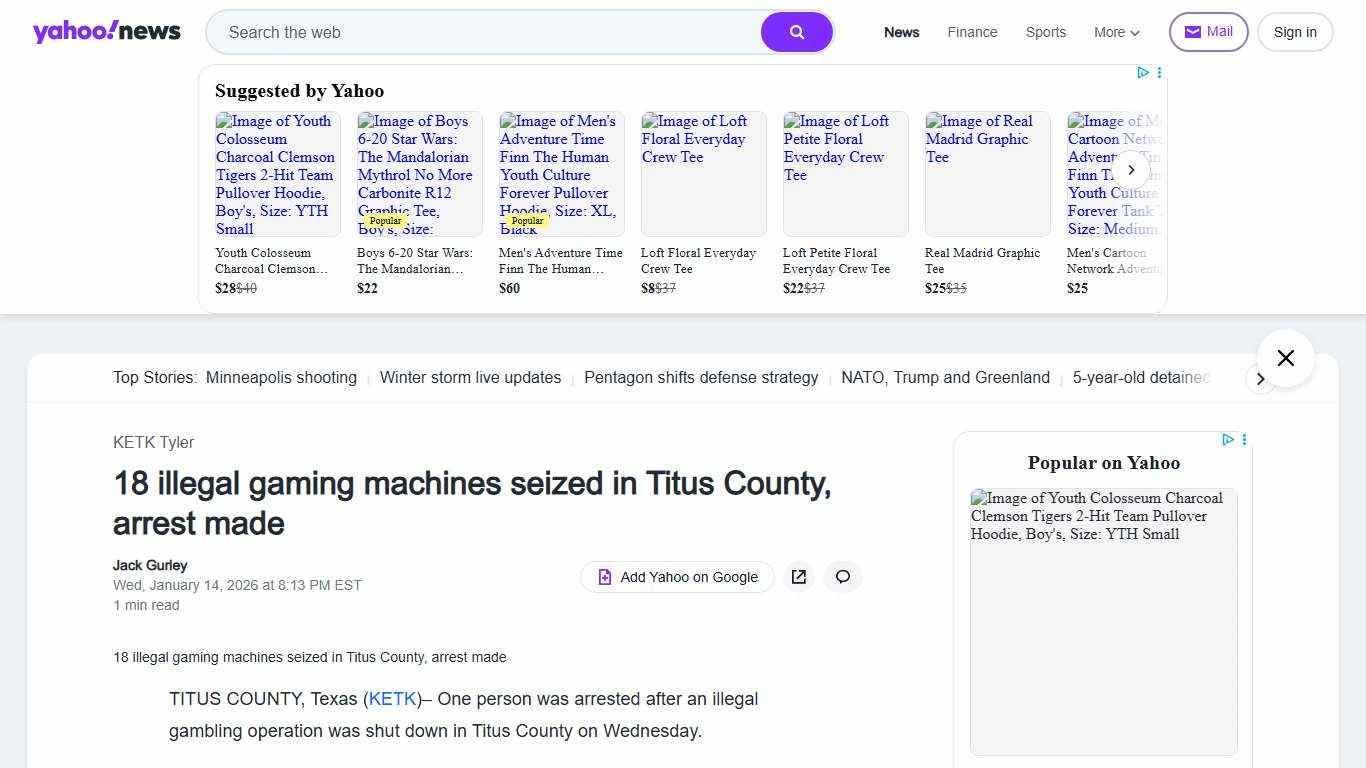The image size is (1366, 768).
Task: Open ad options dots in sidebar ad
Action: pos(1244,440)
